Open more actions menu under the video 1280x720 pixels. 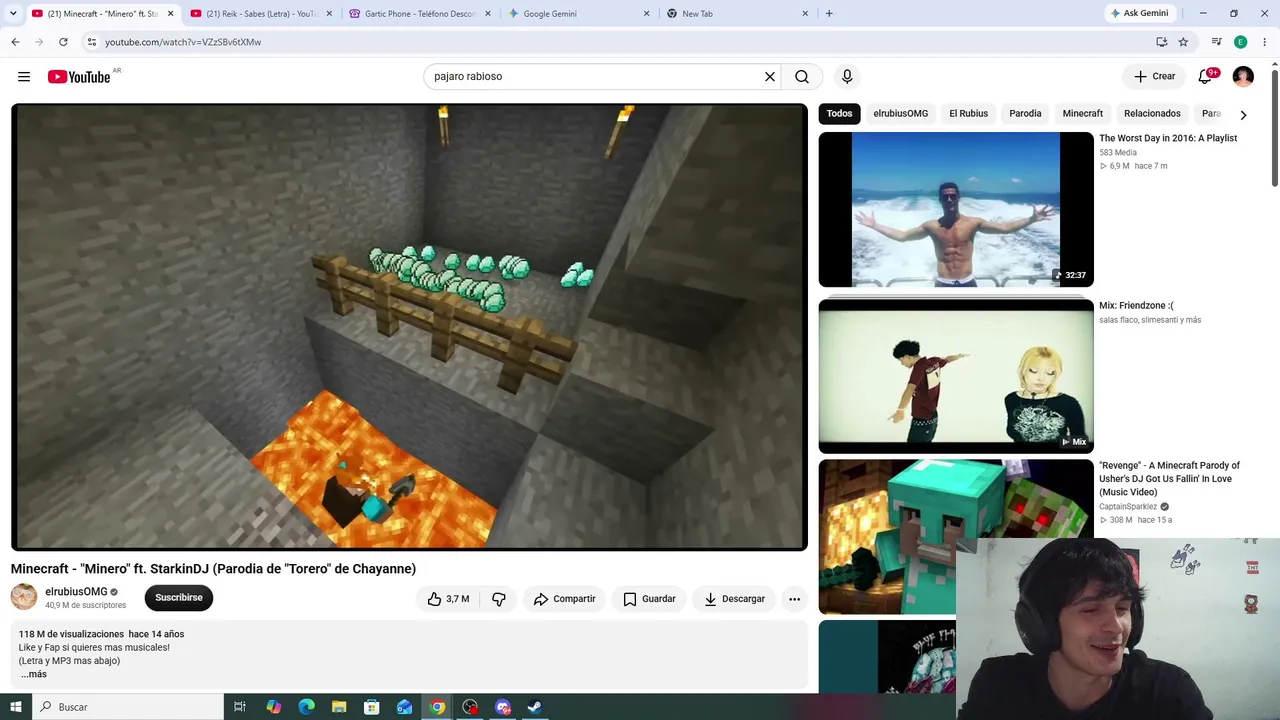click(794, 599)
